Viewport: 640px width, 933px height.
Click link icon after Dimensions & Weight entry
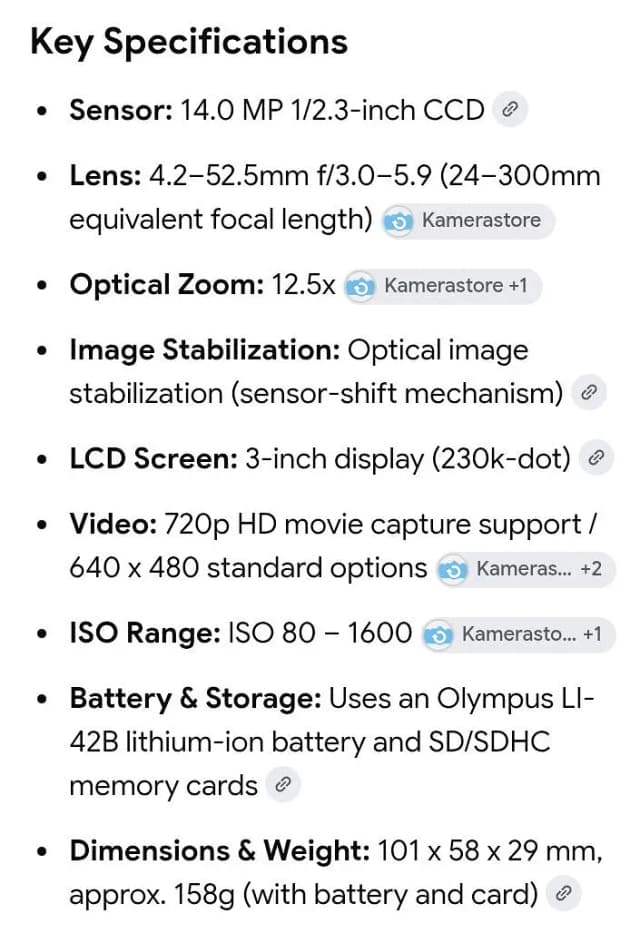click(563, 893)
